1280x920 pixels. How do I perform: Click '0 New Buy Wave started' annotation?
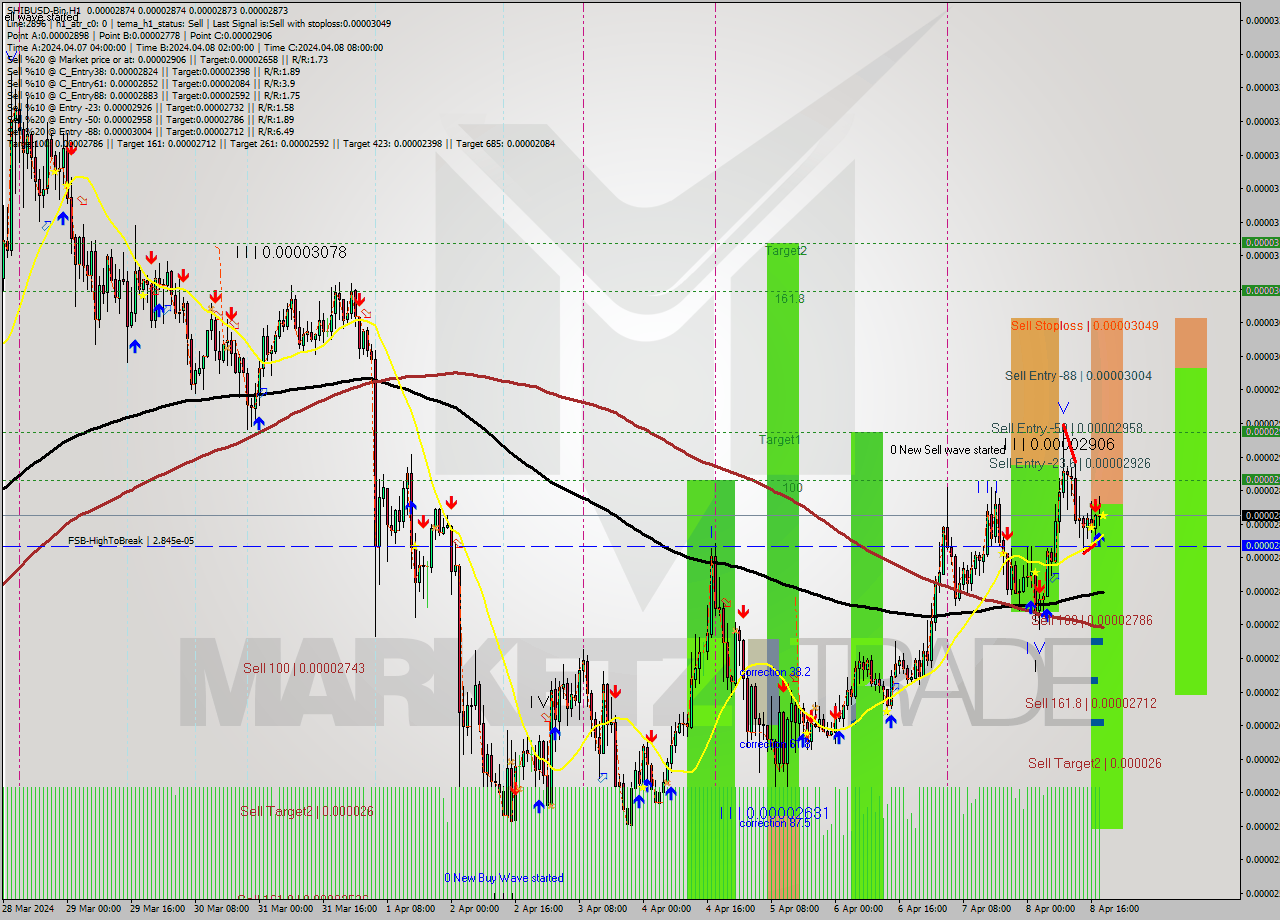[504, 878]
